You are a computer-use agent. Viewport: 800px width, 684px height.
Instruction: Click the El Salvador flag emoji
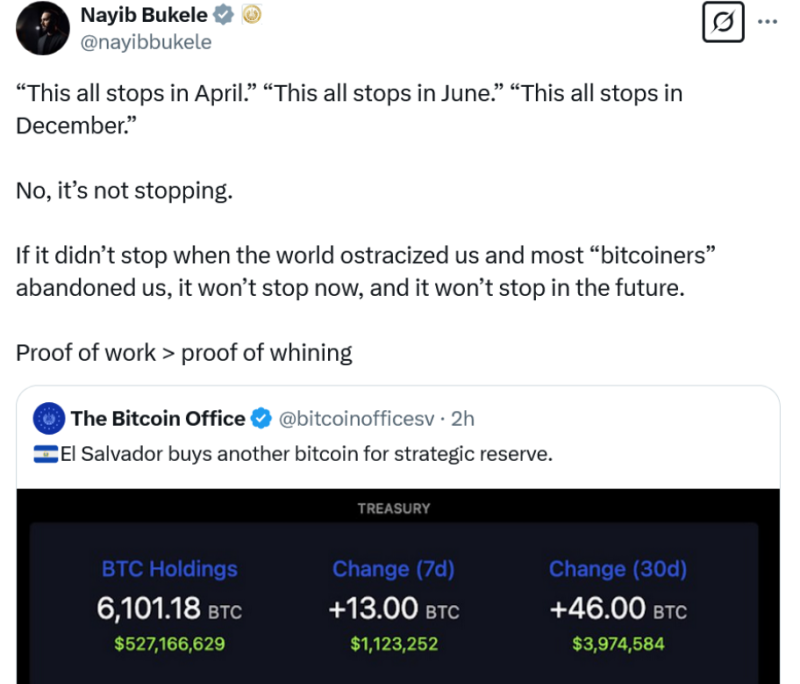(46, 454)
